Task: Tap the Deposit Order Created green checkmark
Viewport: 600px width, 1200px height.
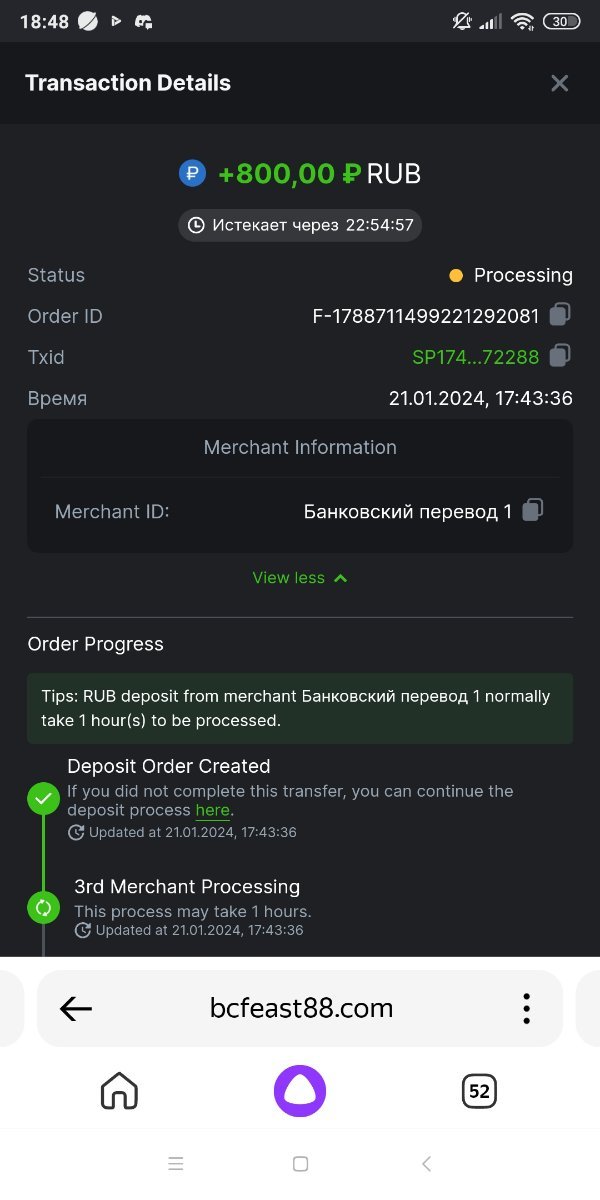Action: click(43, 799)
